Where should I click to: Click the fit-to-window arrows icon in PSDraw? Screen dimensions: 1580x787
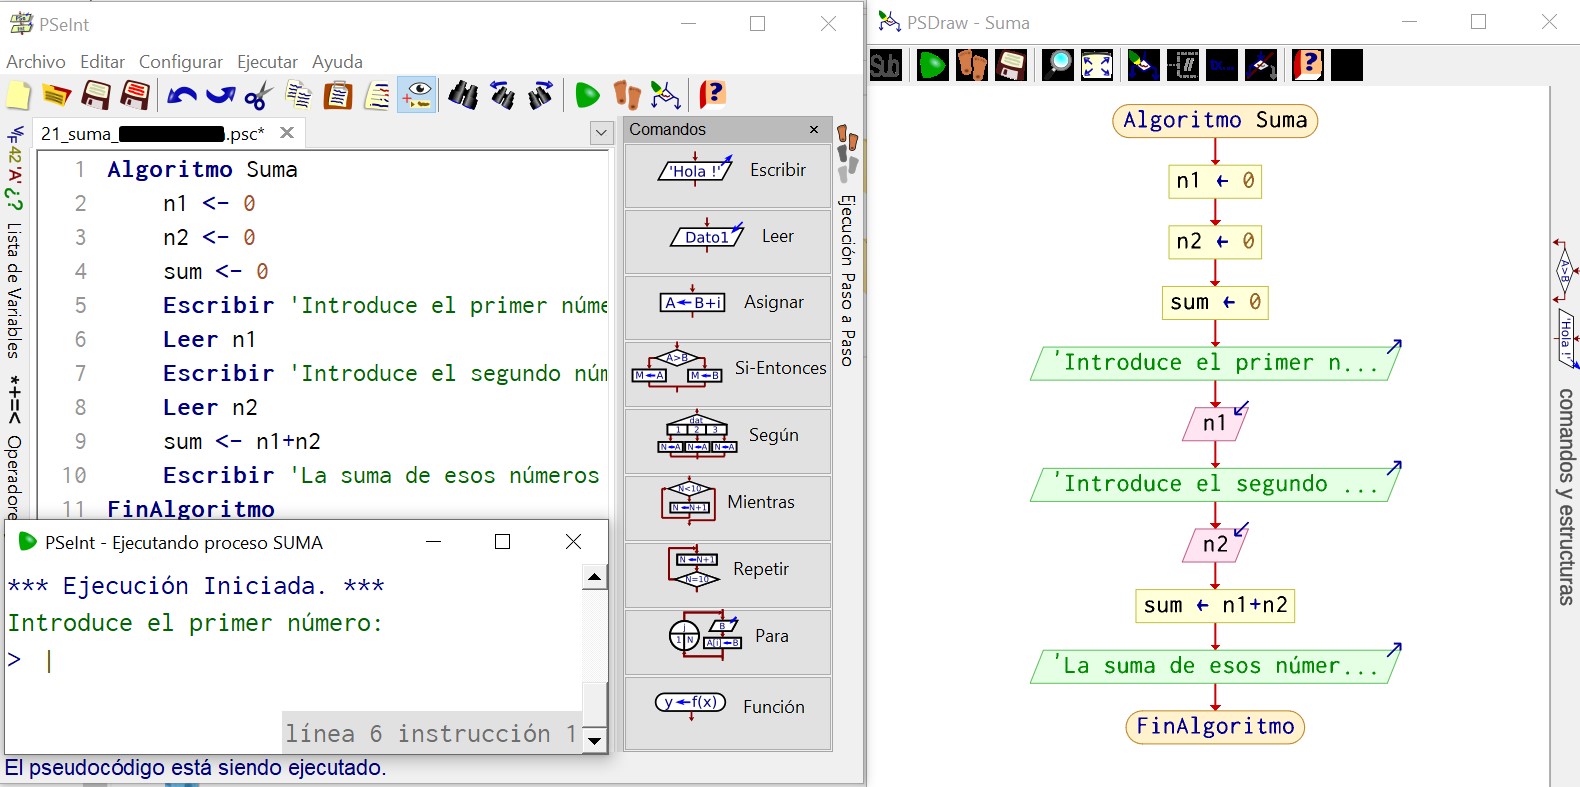1097,66
